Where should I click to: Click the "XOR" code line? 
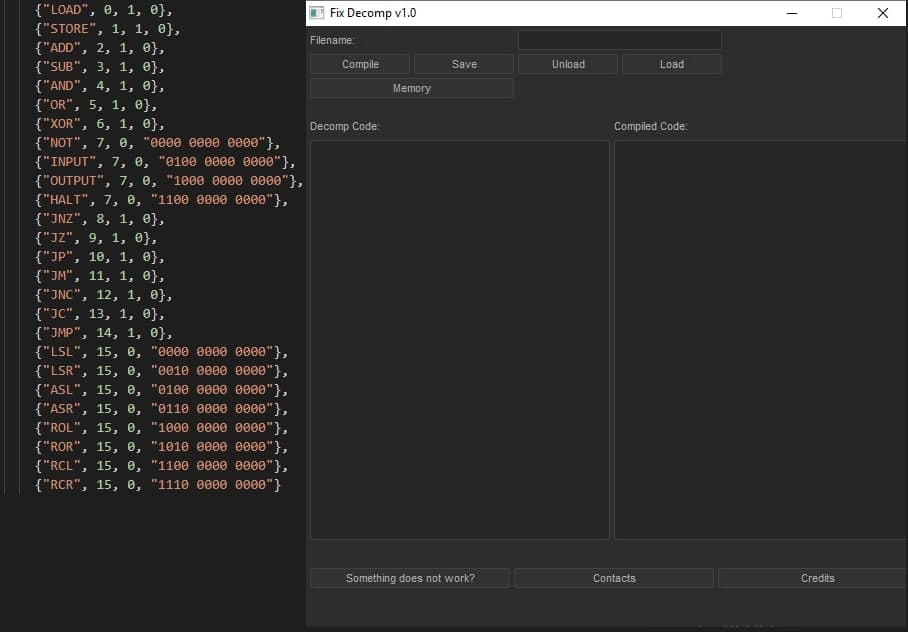point(100,124)
